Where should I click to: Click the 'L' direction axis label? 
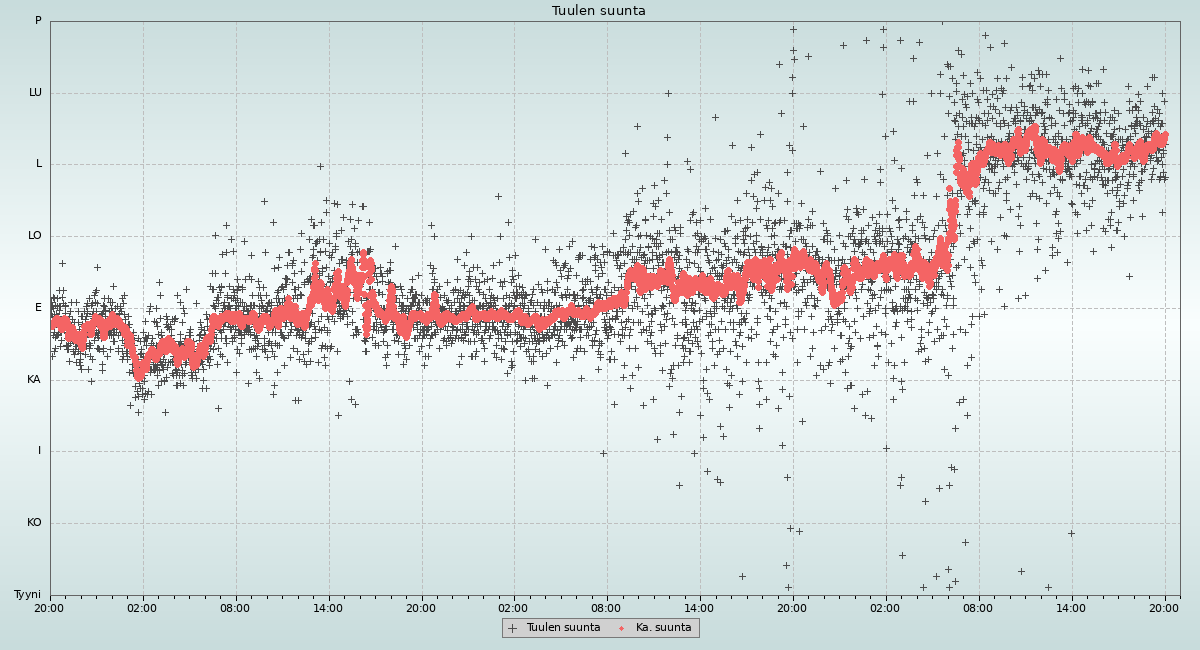pos(39,164)
